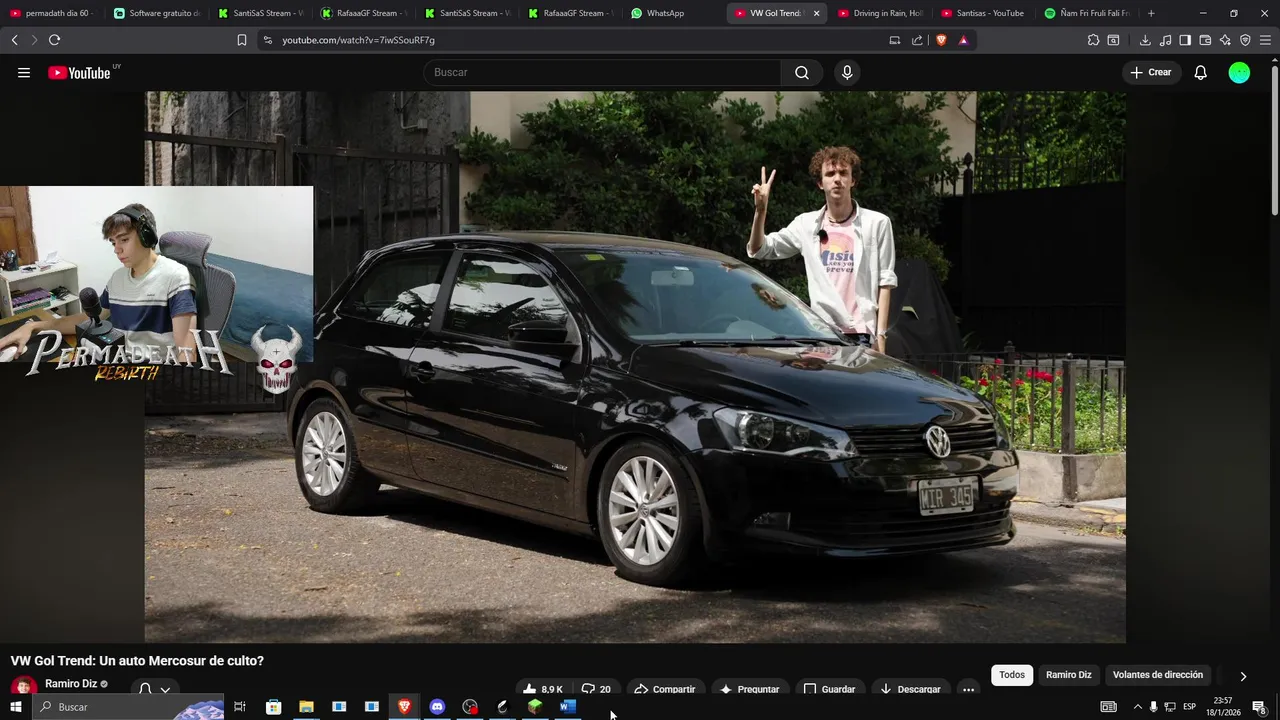Open the Windows Start menu
1280x720 pixels.
(x=15, y=707)
